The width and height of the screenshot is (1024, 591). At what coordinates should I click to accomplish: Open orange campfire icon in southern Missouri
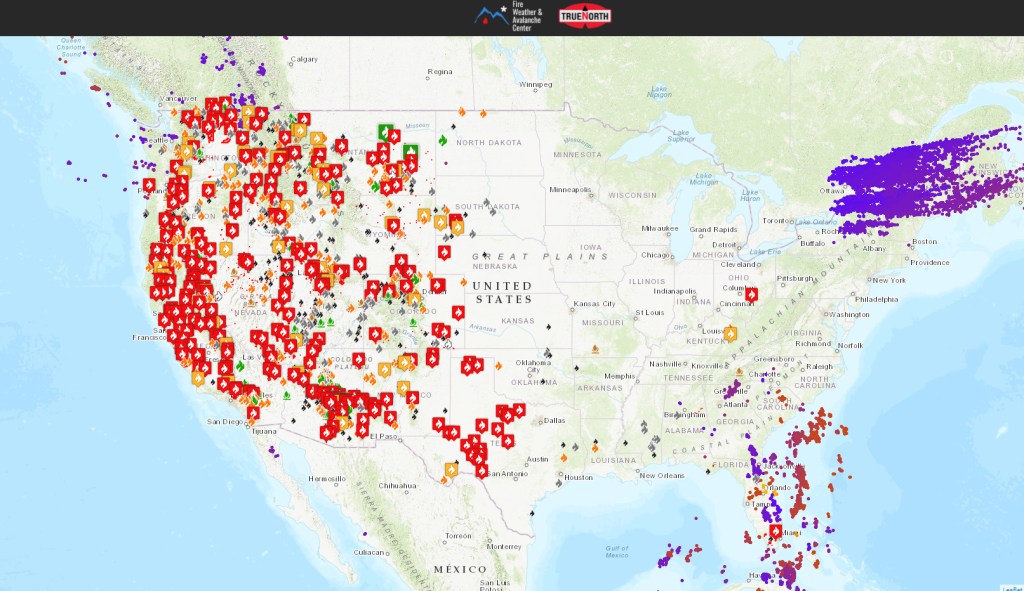pos(596,350)
